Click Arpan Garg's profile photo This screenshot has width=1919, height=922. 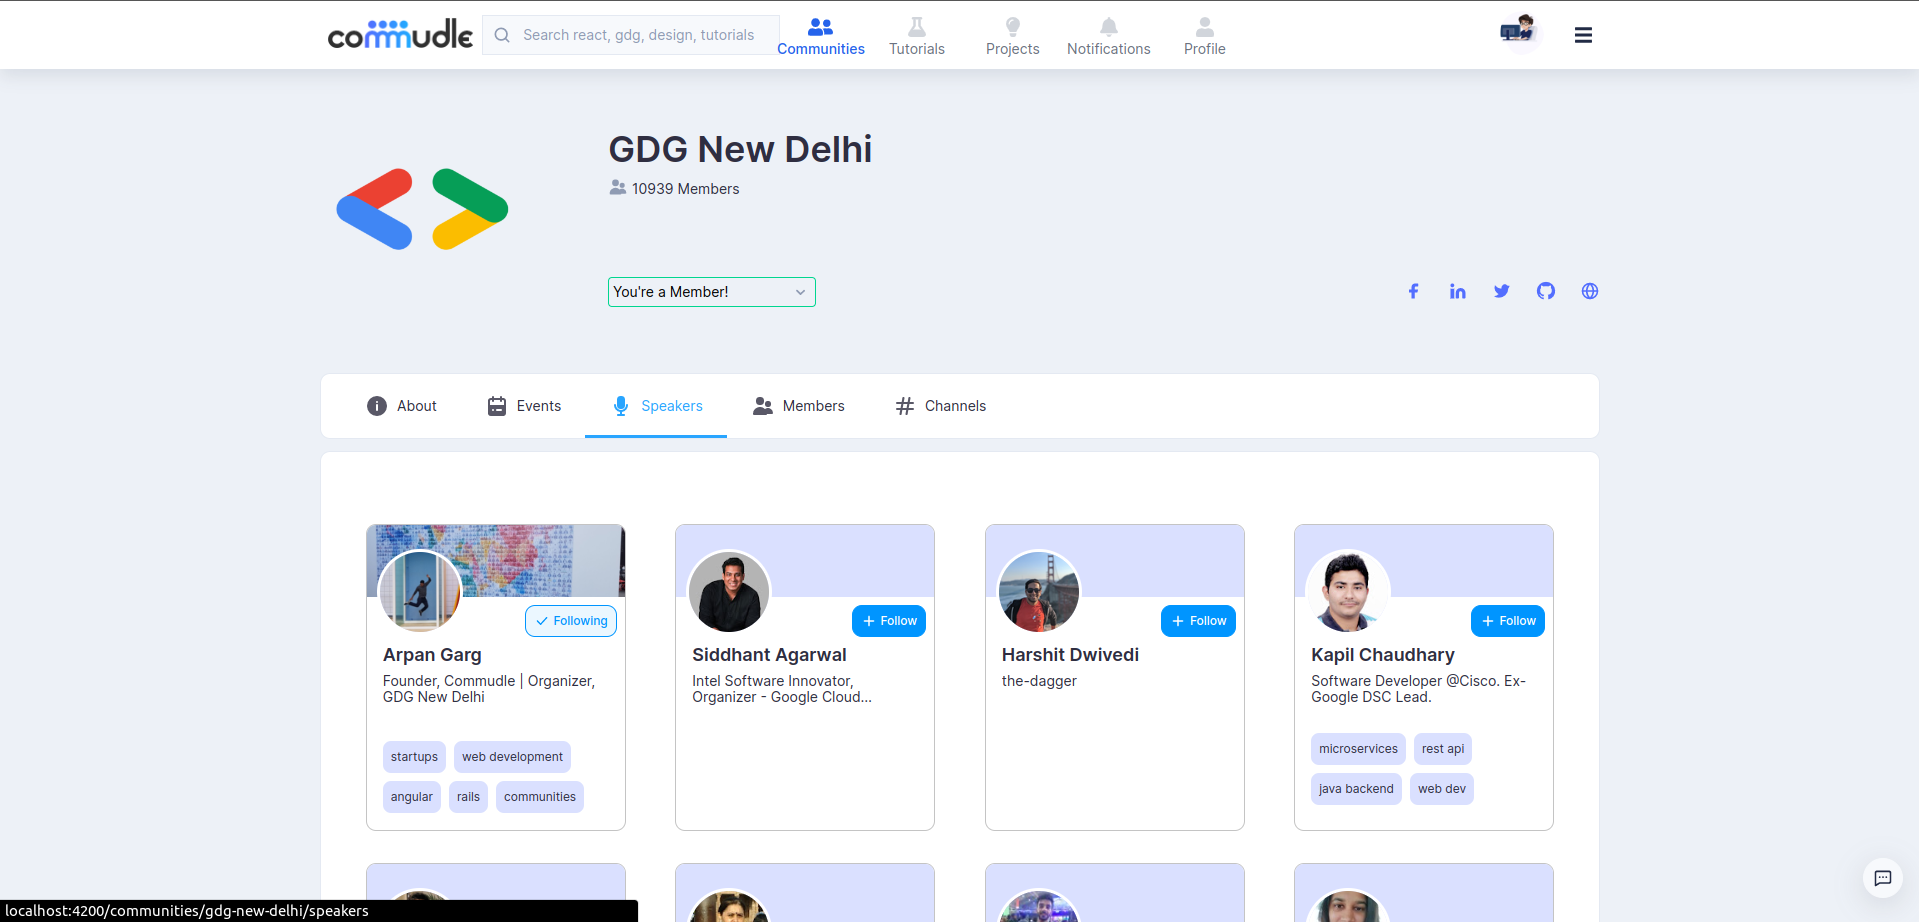[420, 591]
